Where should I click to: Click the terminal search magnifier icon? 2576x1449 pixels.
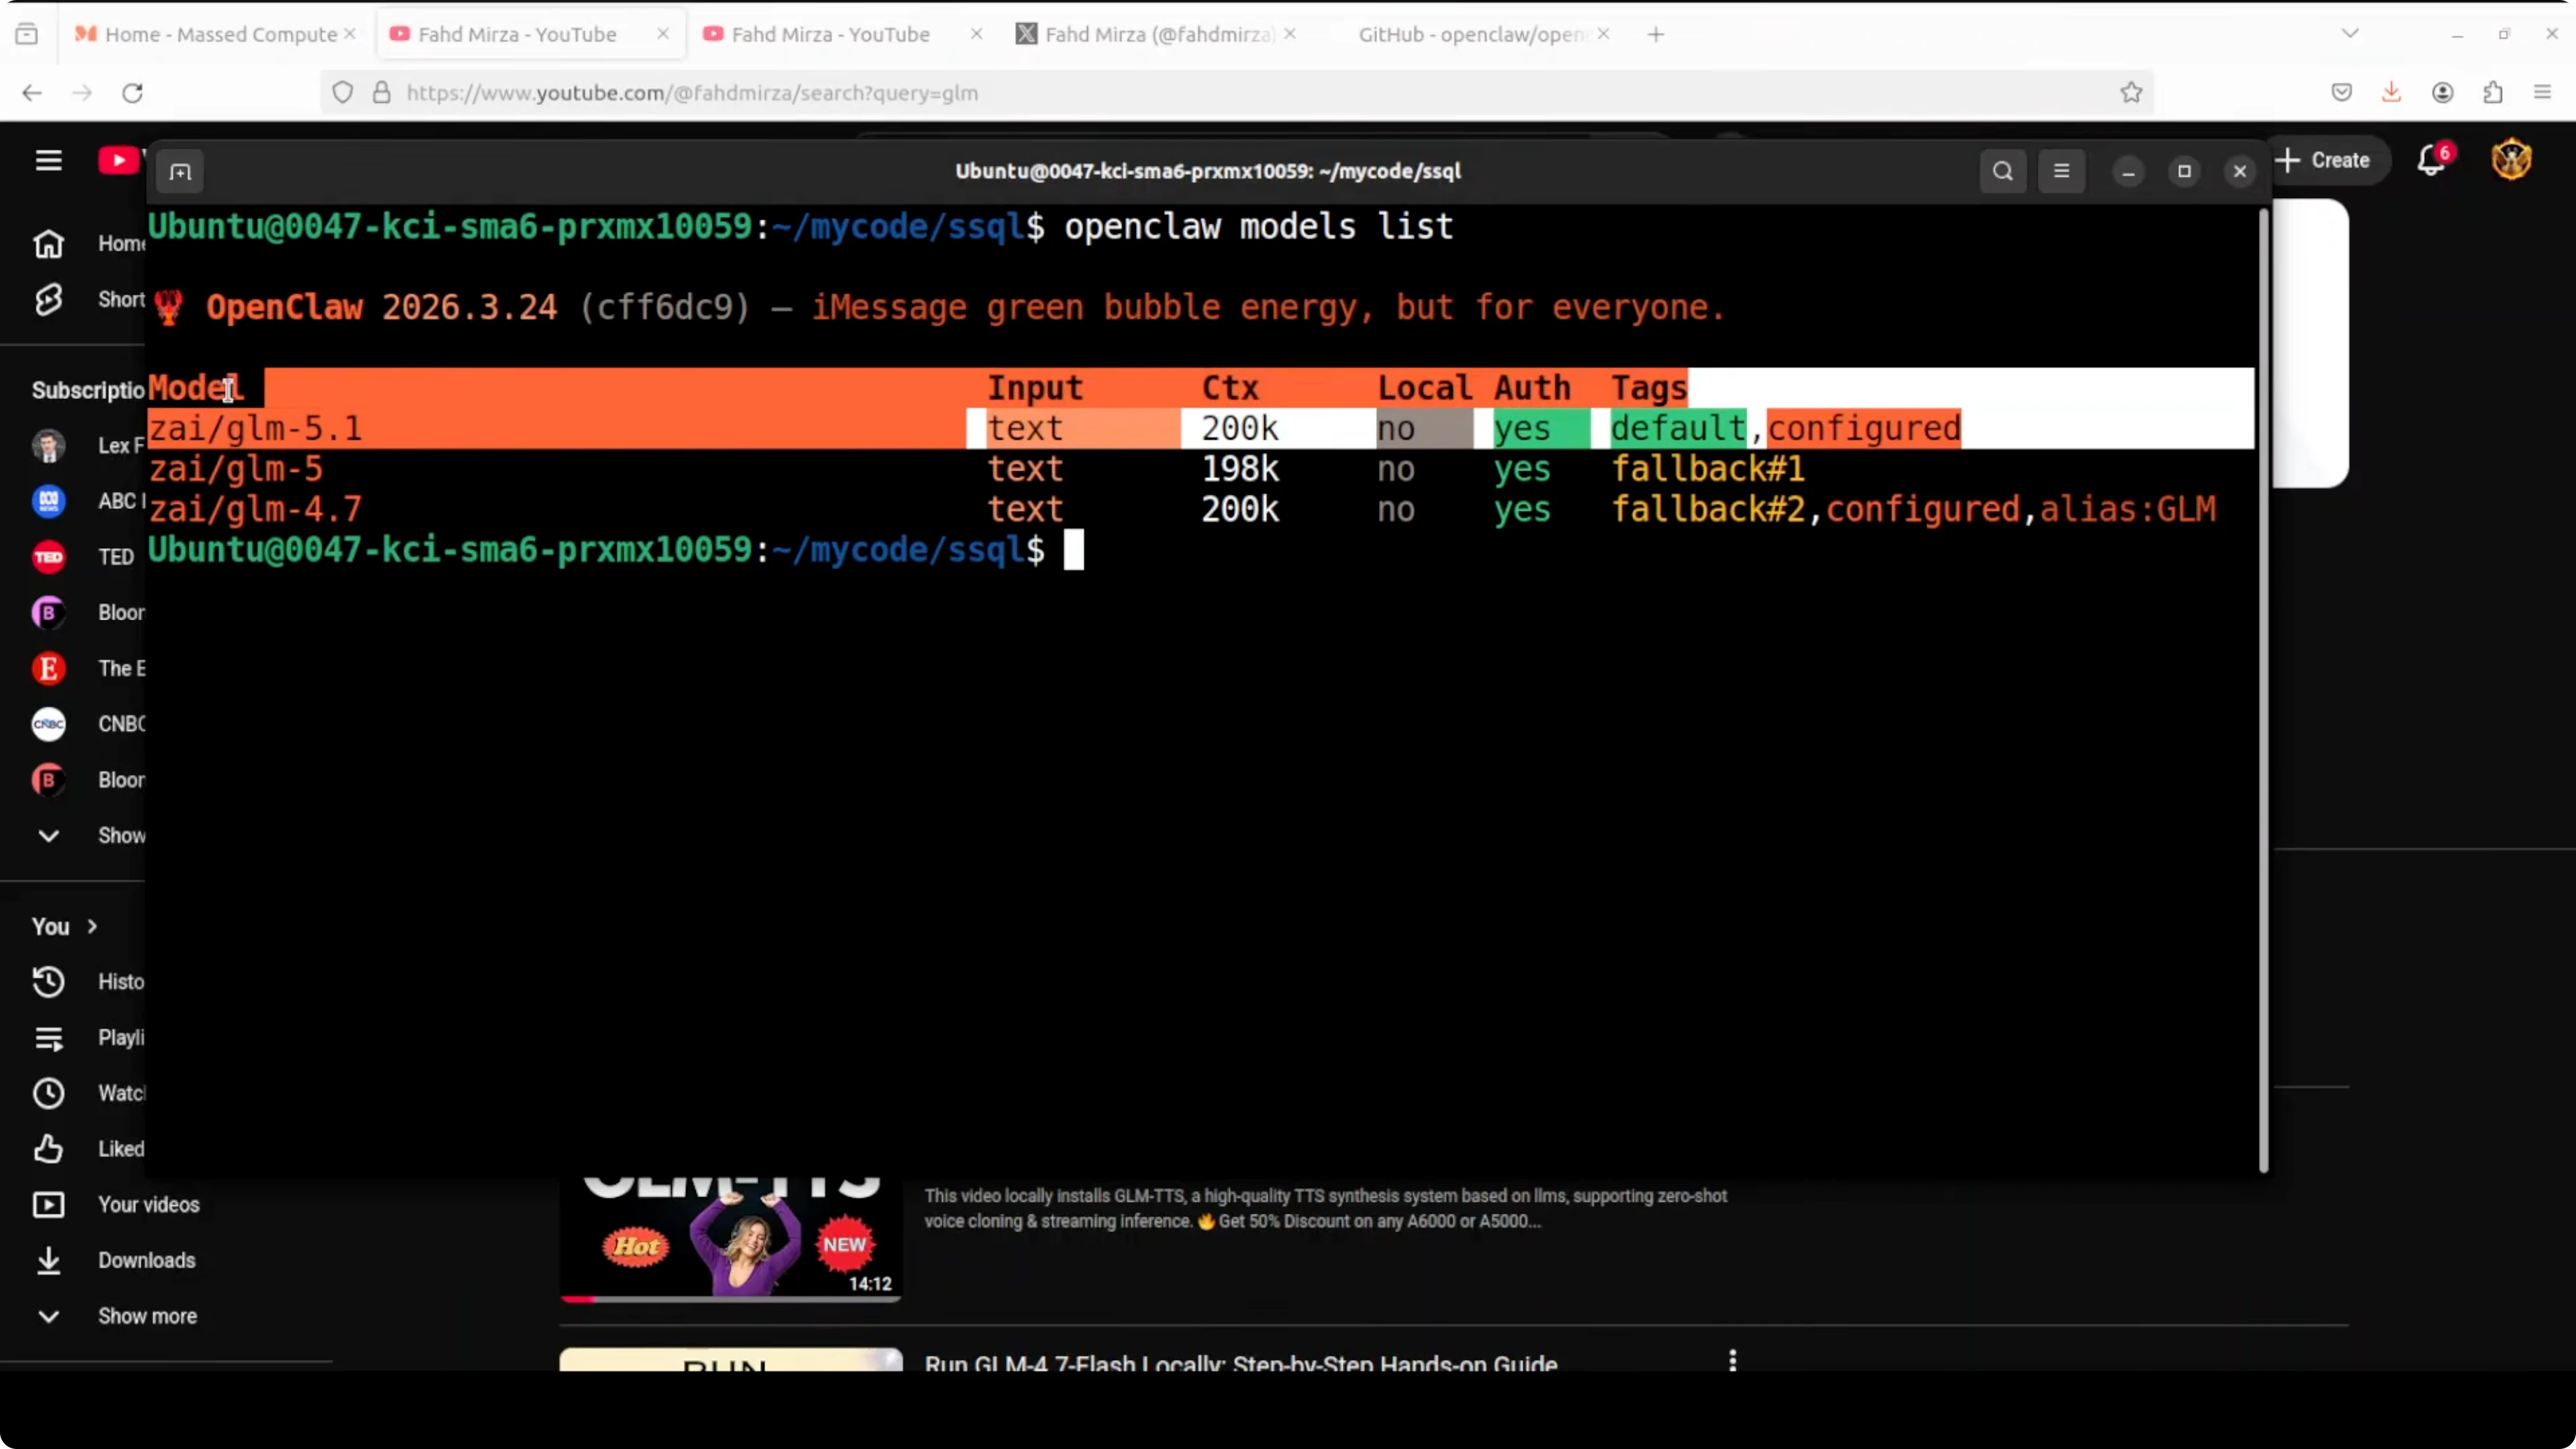click(2002, 171)
